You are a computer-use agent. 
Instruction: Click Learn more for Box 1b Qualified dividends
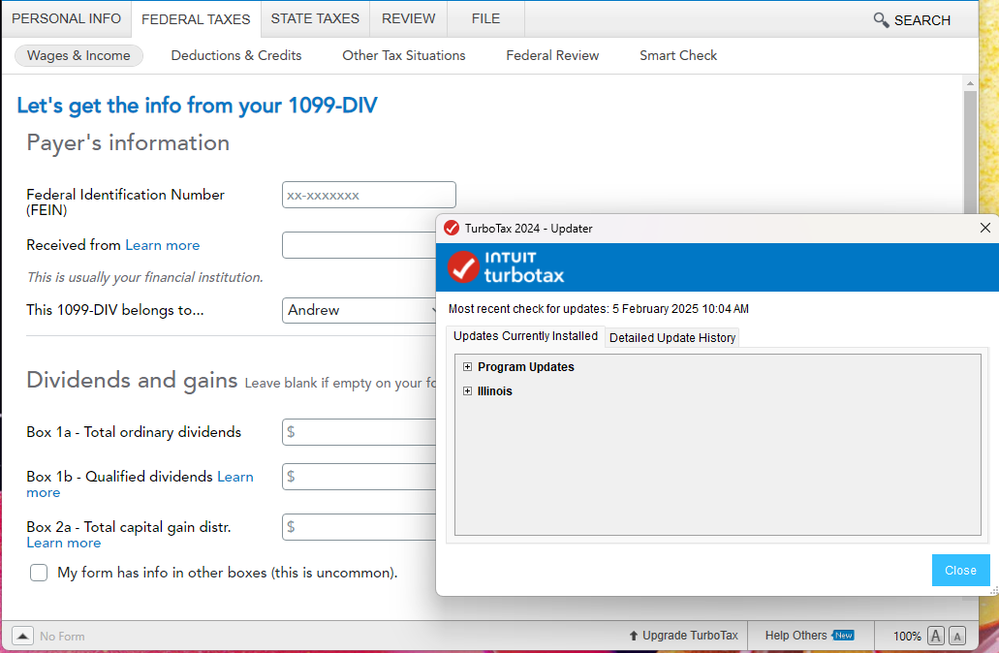tap(140, 484)
